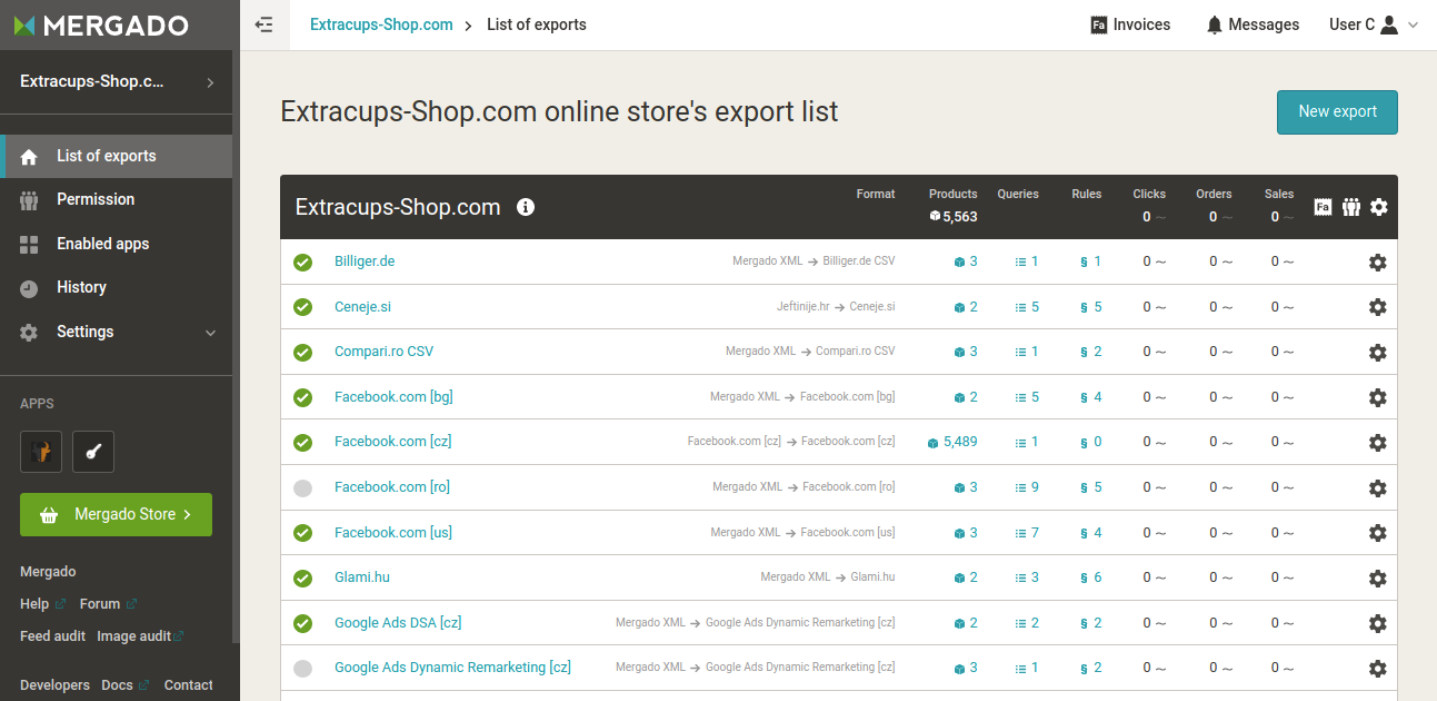Toggle the status indicator for Facebook.com [cz]
Viewport: 1437px width, 701px height.
[x=303, y=442]
